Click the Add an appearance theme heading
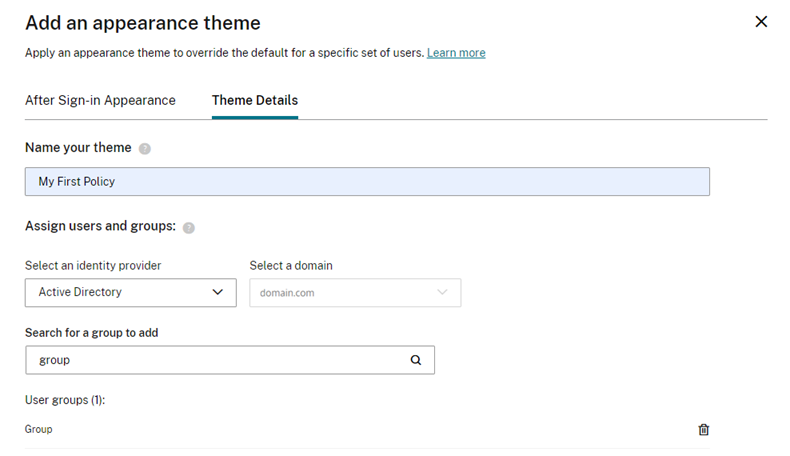Screen dimensions: 790x456 pos(143,22)
